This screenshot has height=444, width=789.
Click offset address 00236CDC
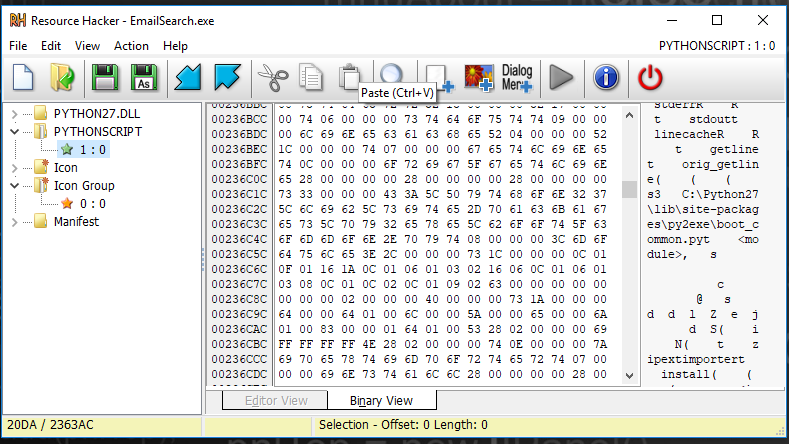click(239, 374)
